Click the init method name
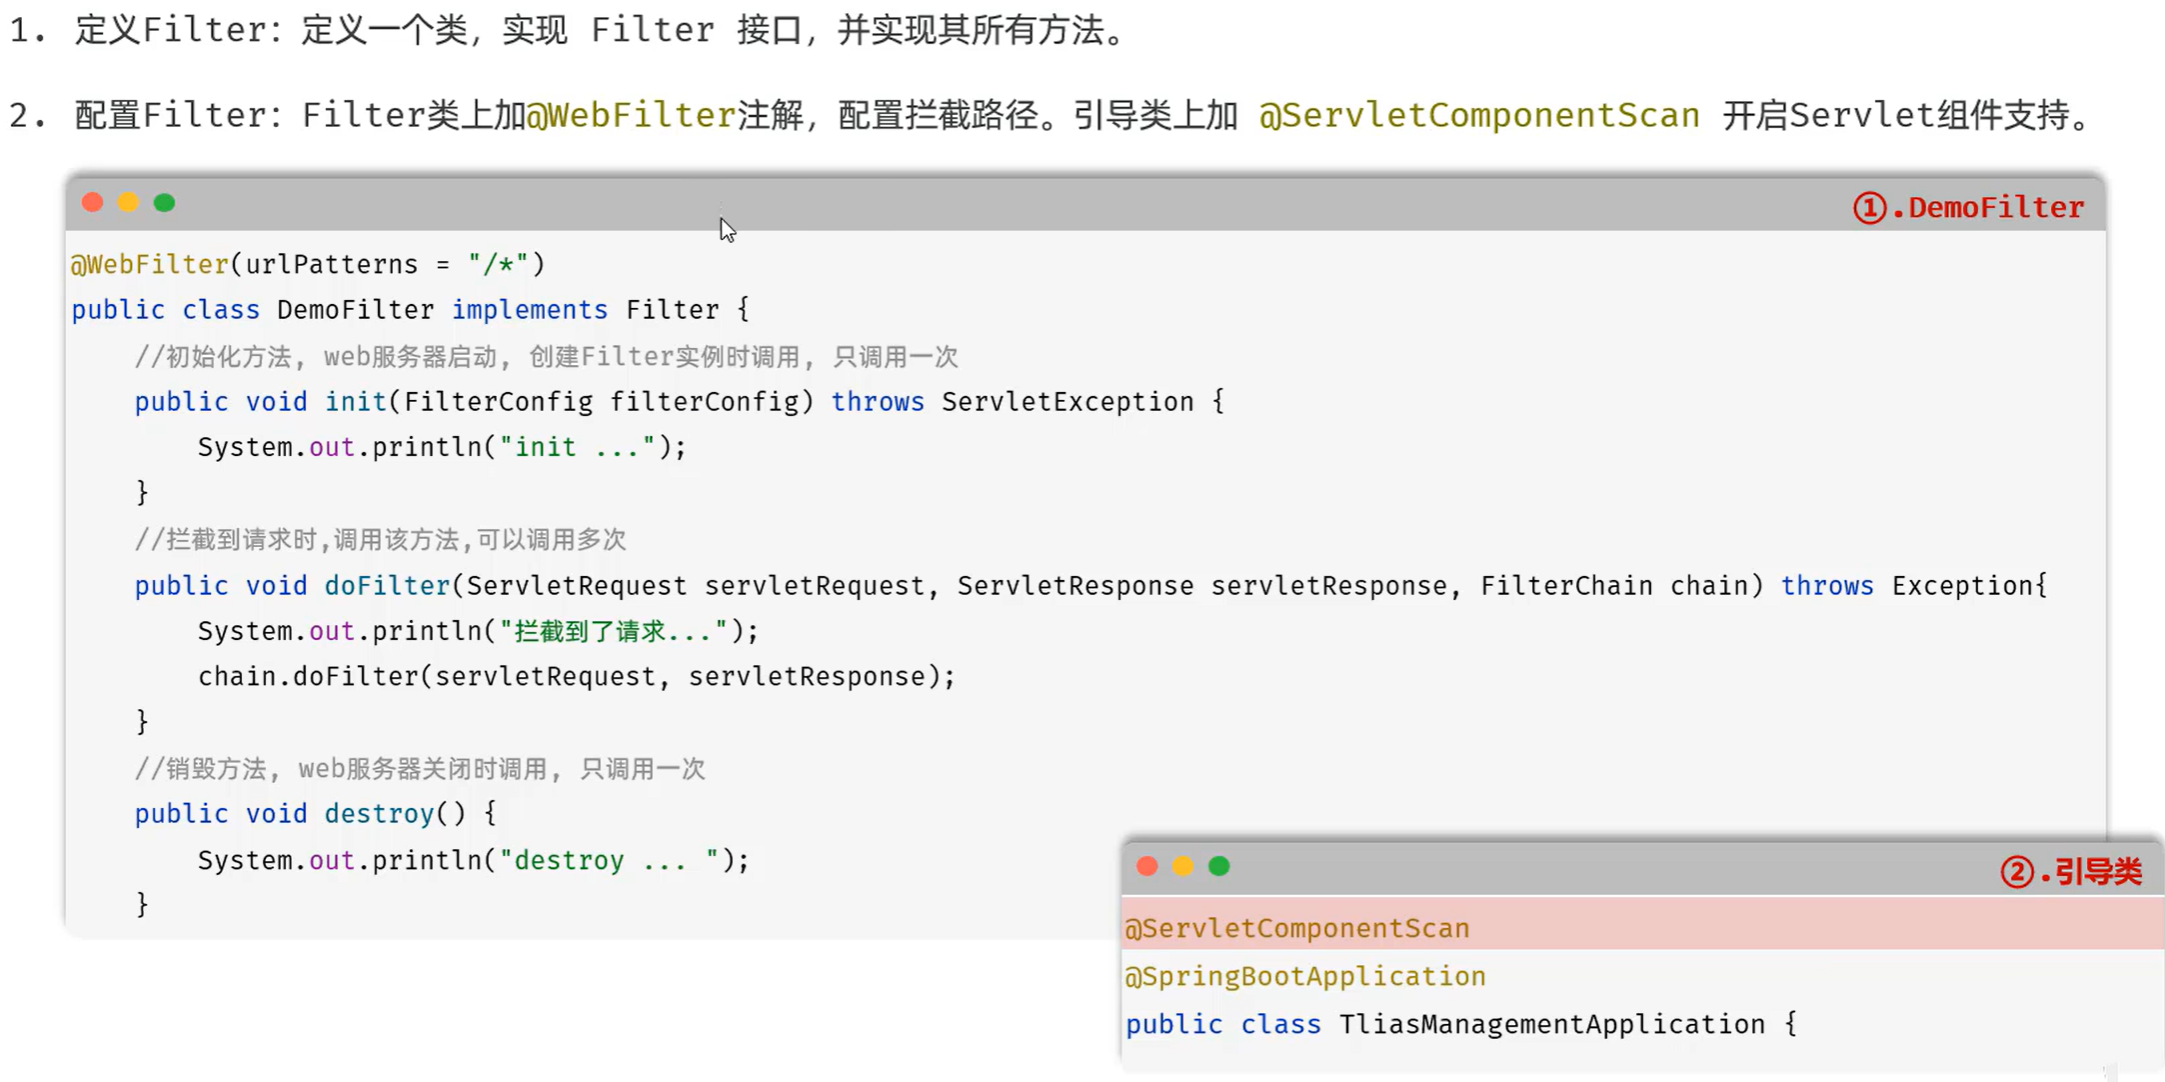Image resolution: width=2165 pixels, height=1082 pixels. click(x=355, y=401)
